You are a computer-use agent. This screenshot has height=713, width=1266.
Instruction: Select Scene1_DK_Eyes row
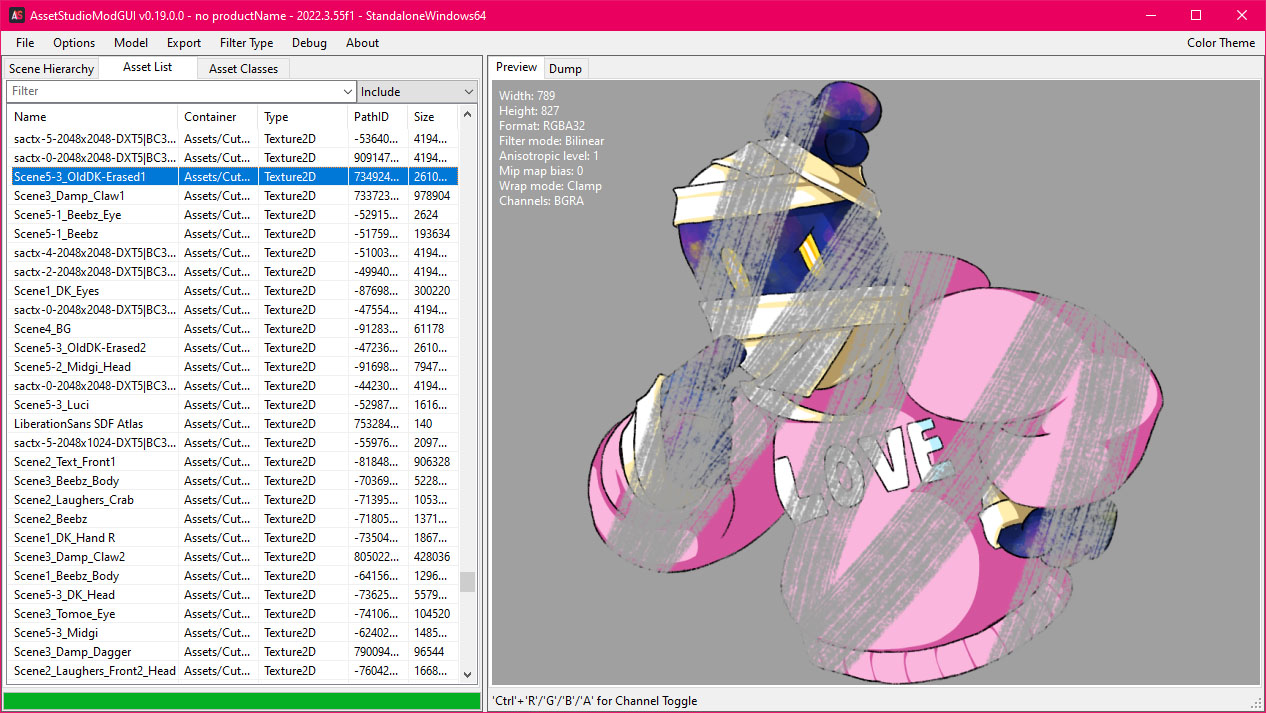pos(234,291)
